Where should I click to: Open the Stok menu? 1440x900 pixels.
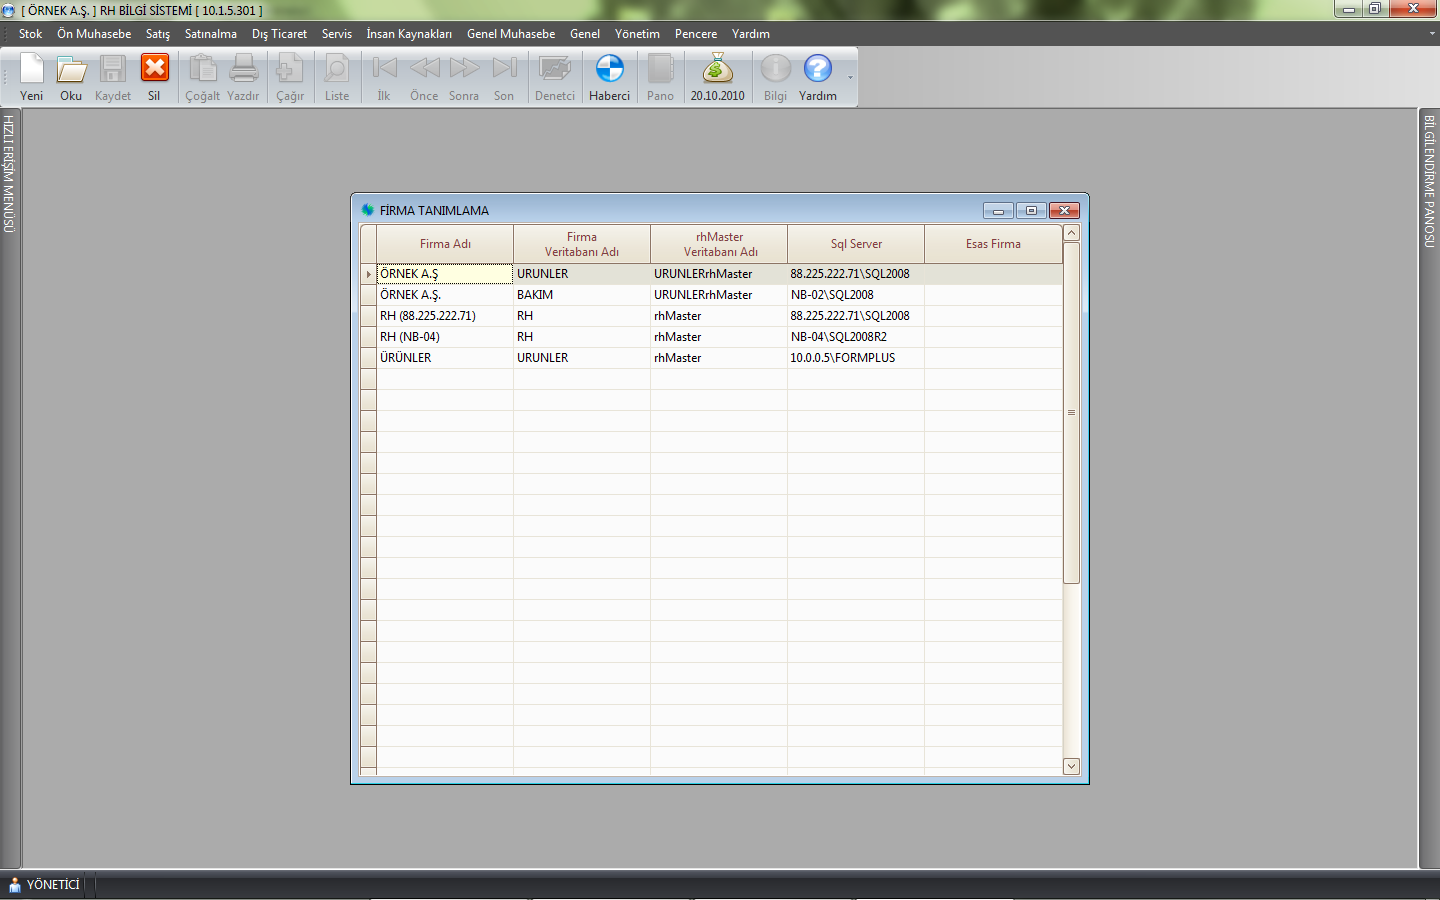[x=30, y=34]
